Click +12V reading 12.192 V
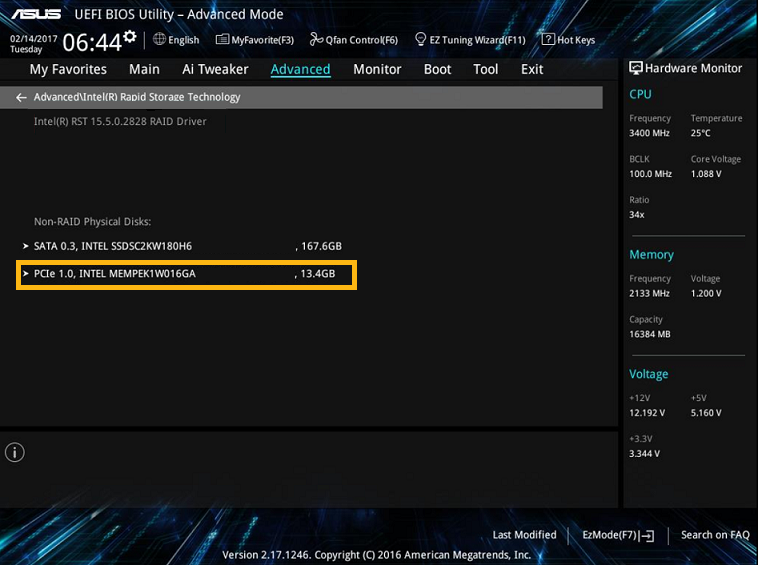 (x=647, y=413)
